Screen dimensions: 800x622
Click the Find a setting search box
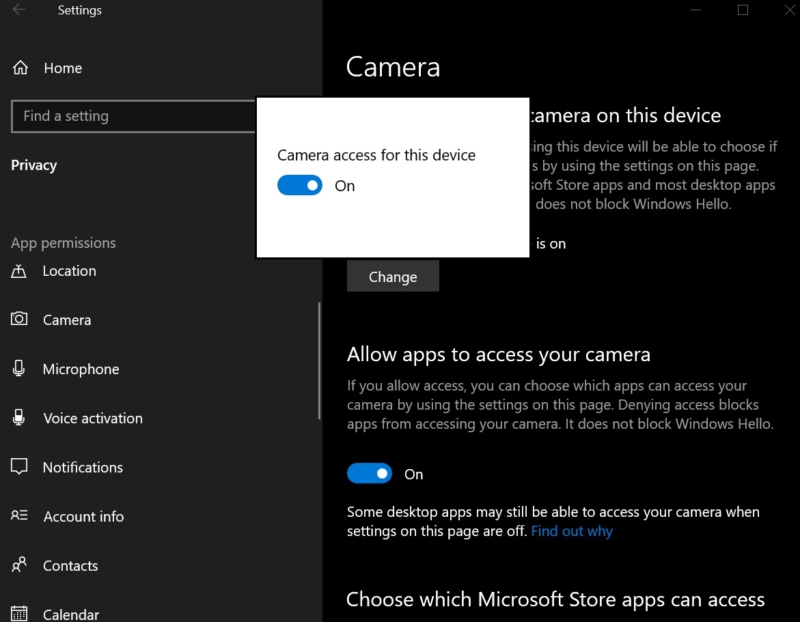coord(130,116)
